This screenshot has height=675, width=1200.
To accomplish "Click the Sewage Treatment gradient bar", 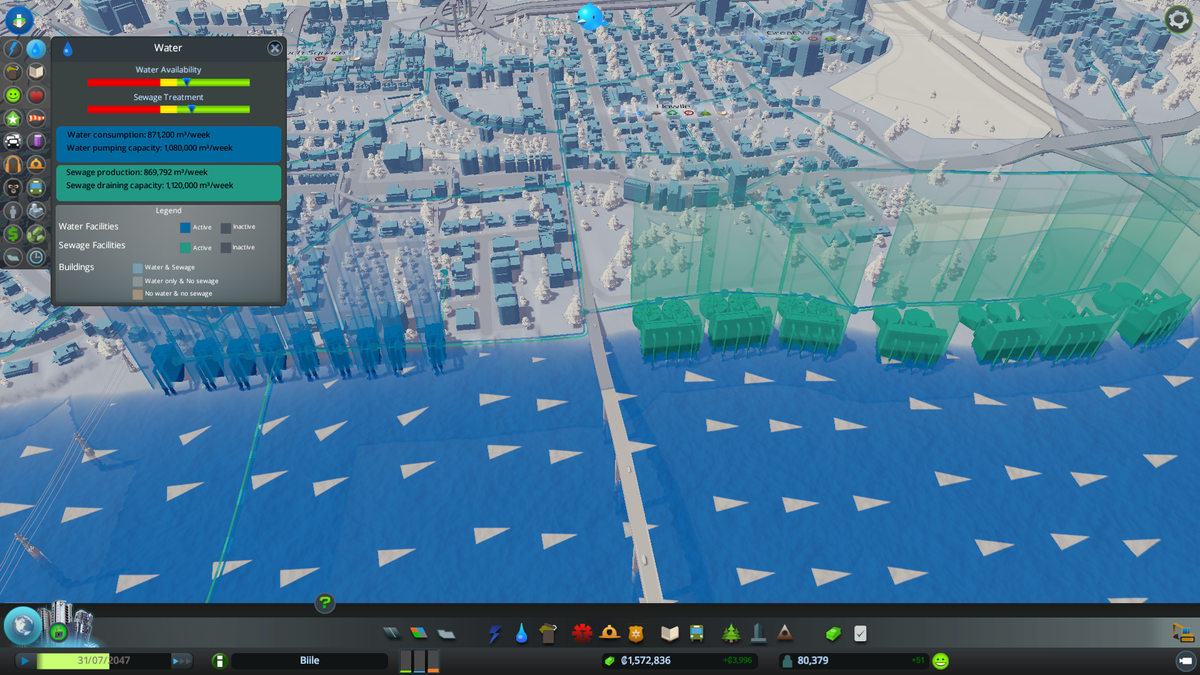I will click(169, 109).
